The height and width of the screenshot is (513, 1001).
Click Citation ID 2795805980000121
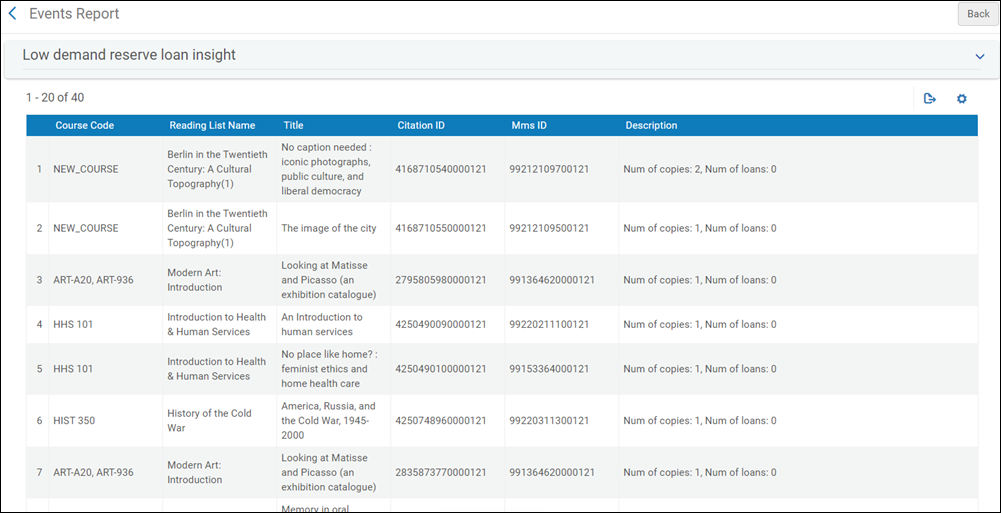[x=441, y=279]
